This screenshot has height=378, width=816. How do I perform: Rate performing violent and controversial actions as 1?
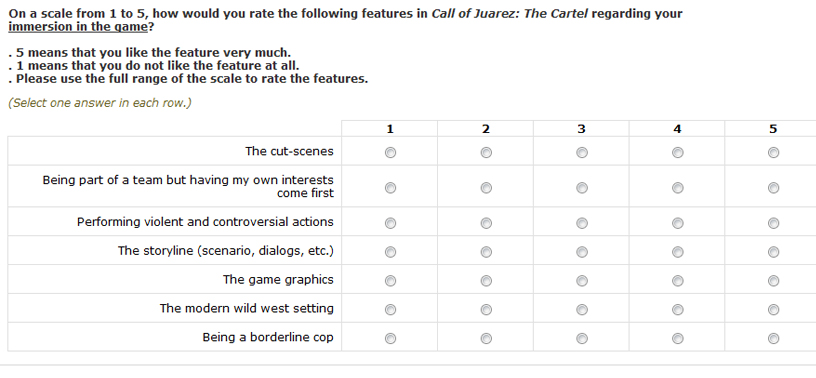390,223
